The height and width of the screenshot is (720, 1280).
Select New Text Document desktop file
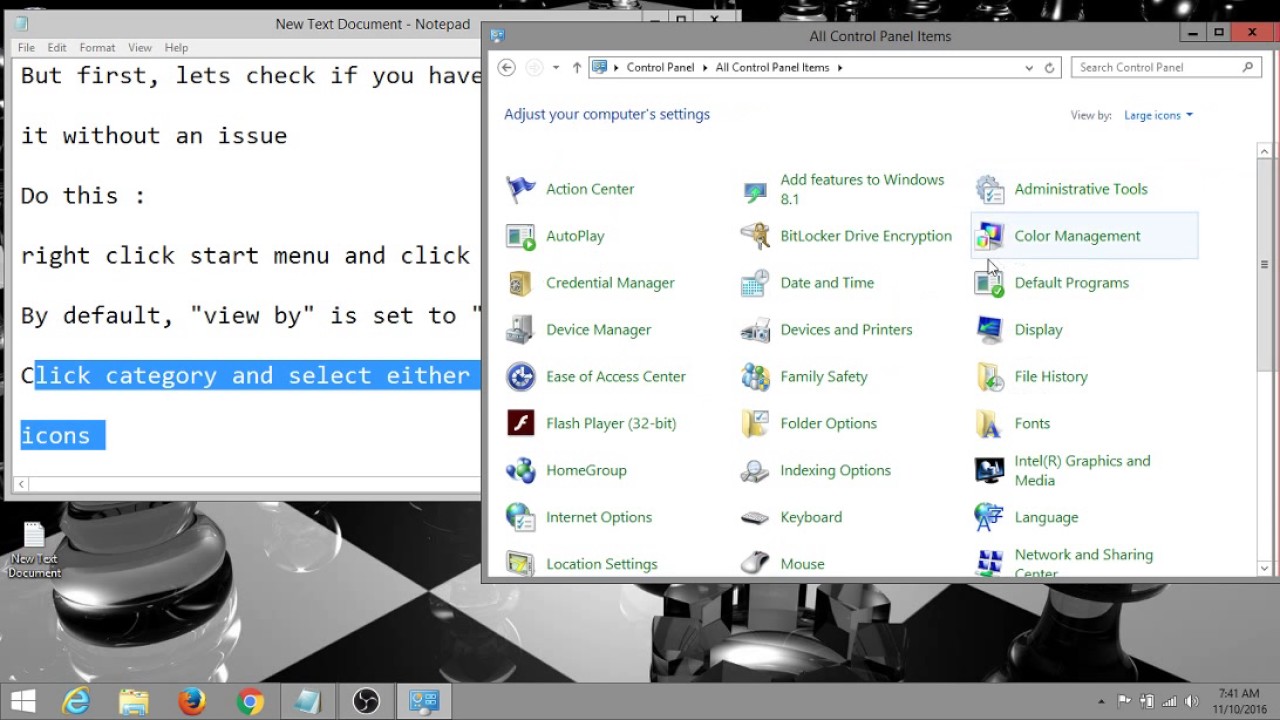(x=35, y=549)
